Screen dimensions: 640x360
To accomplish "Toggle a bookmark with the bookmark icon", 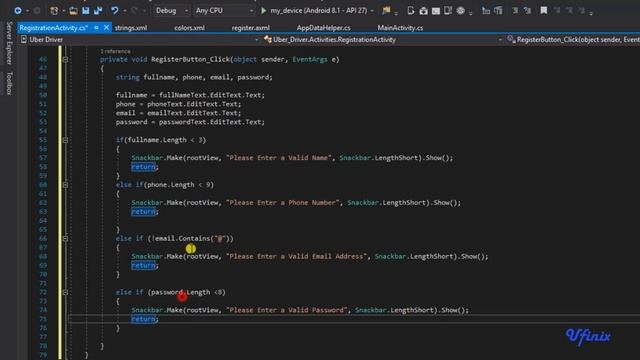I will coord(544,11).
